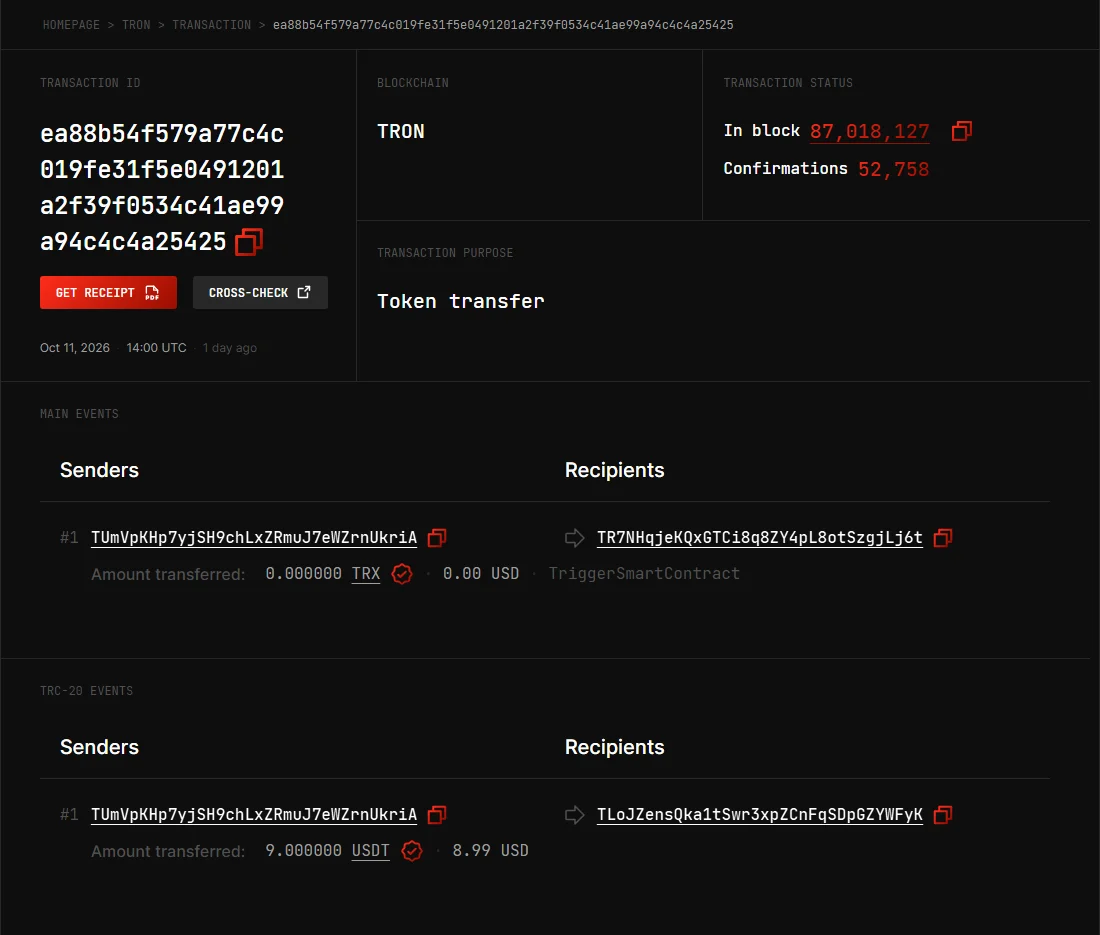This screenshot has width=1100, height=935.
Task: Click the TRANSACTION ID label
Action: pyautogui.click(x=90, y=83)
